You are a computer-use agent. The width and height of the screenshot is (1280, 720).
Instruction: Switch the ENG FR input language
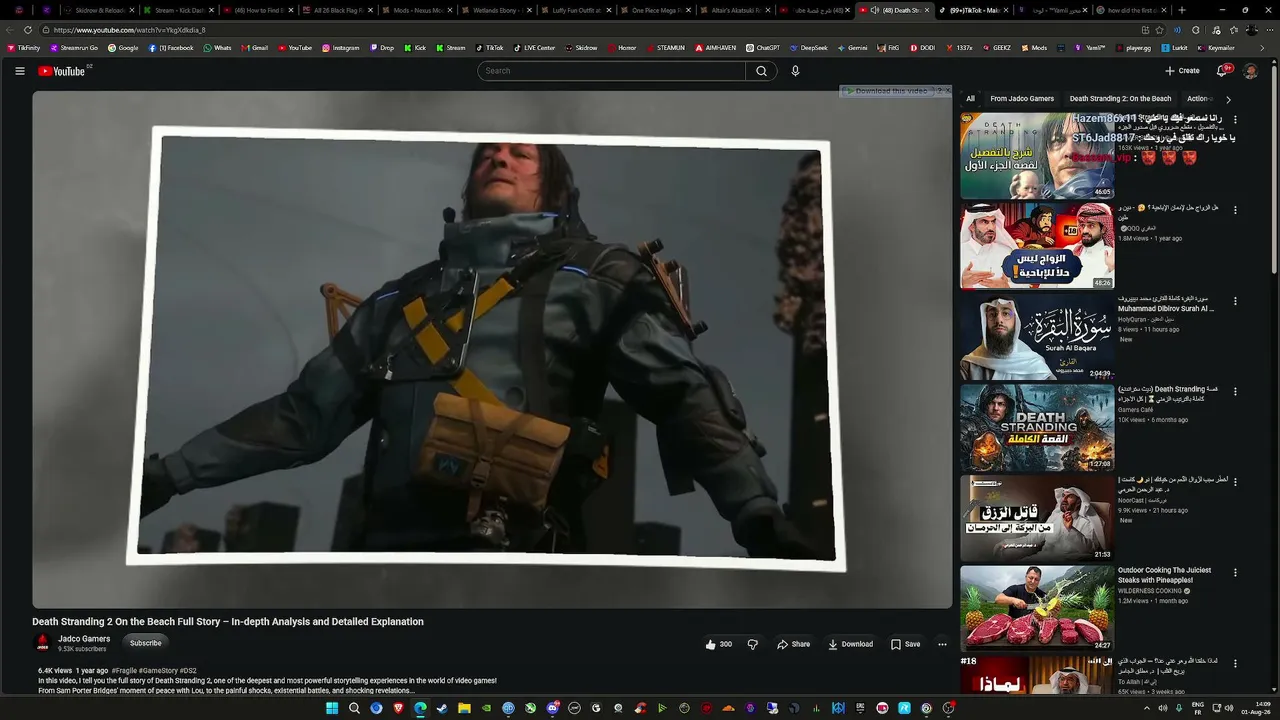pyautogui.click(x=1198, y=708)
